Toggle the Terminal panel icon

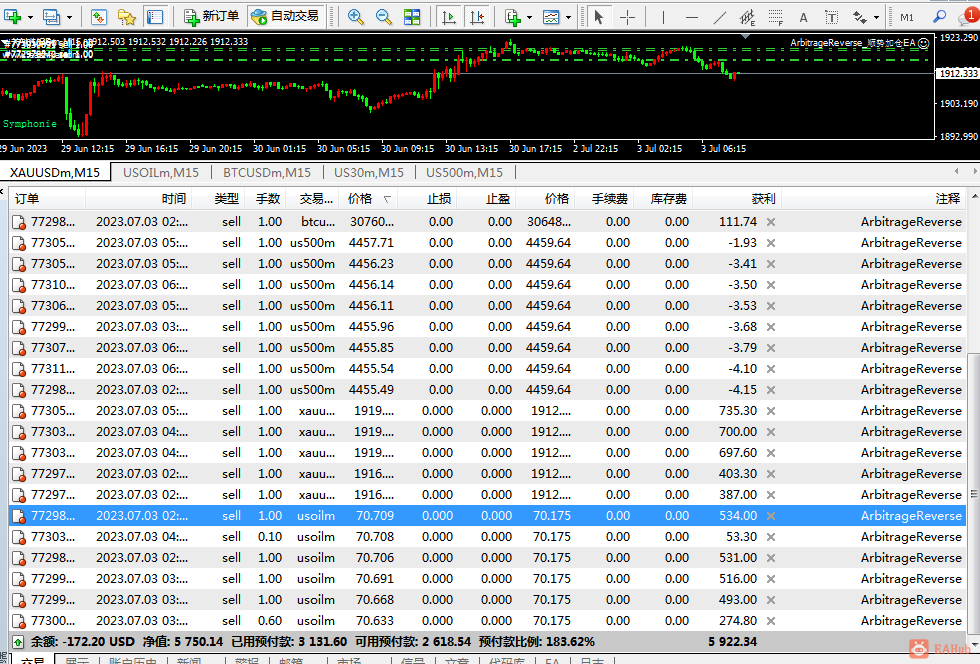155,17
